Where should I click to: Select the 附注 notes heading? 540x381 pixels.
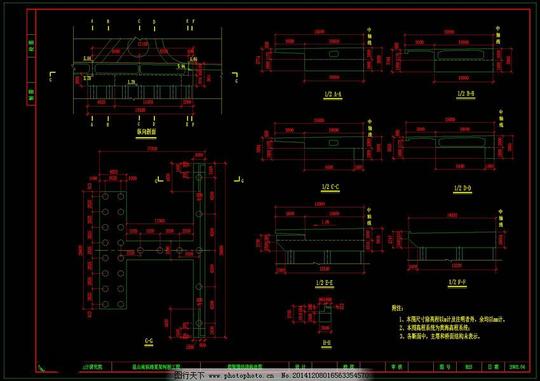[x=397, y=308]
